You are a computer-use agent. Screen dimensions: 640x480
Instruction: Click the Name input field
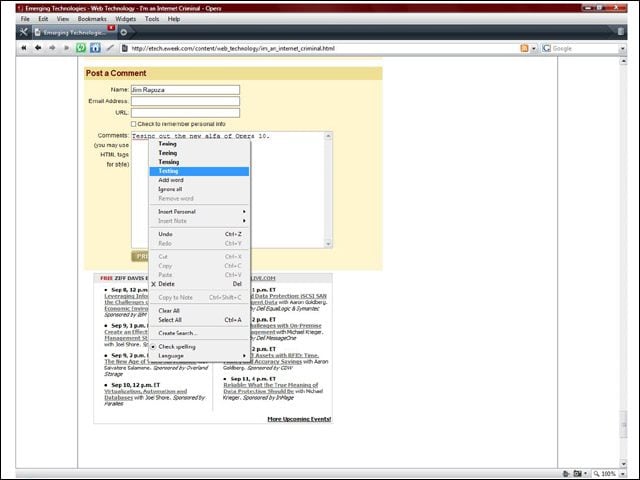[185, 90]
